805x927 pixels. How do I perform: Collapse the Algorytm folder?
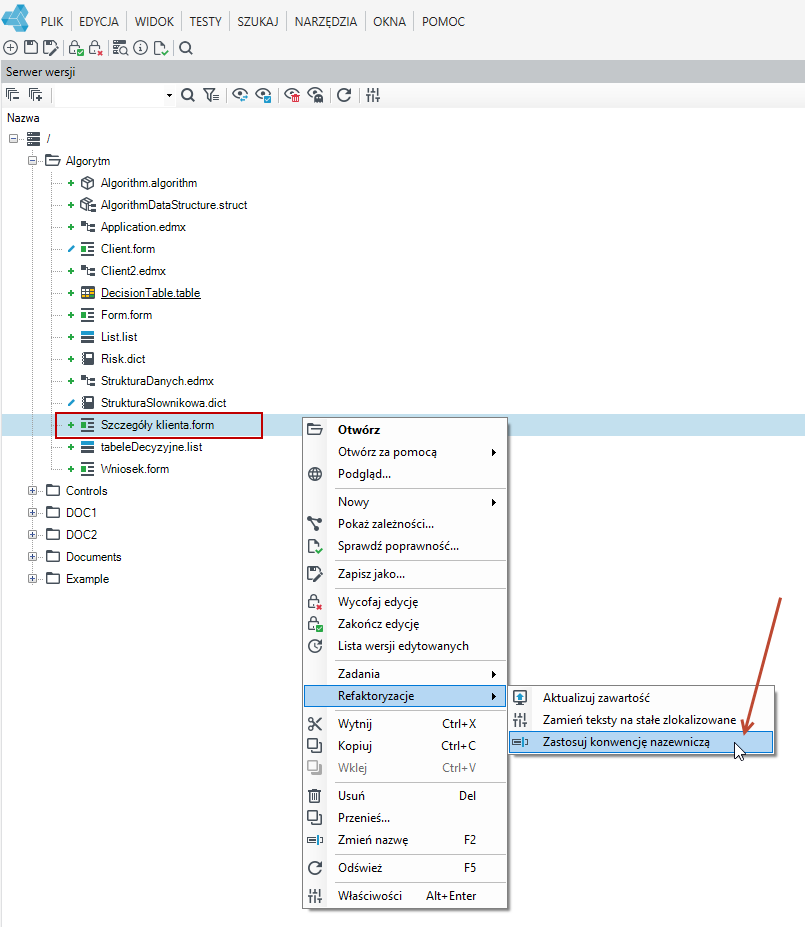[33, 161]
